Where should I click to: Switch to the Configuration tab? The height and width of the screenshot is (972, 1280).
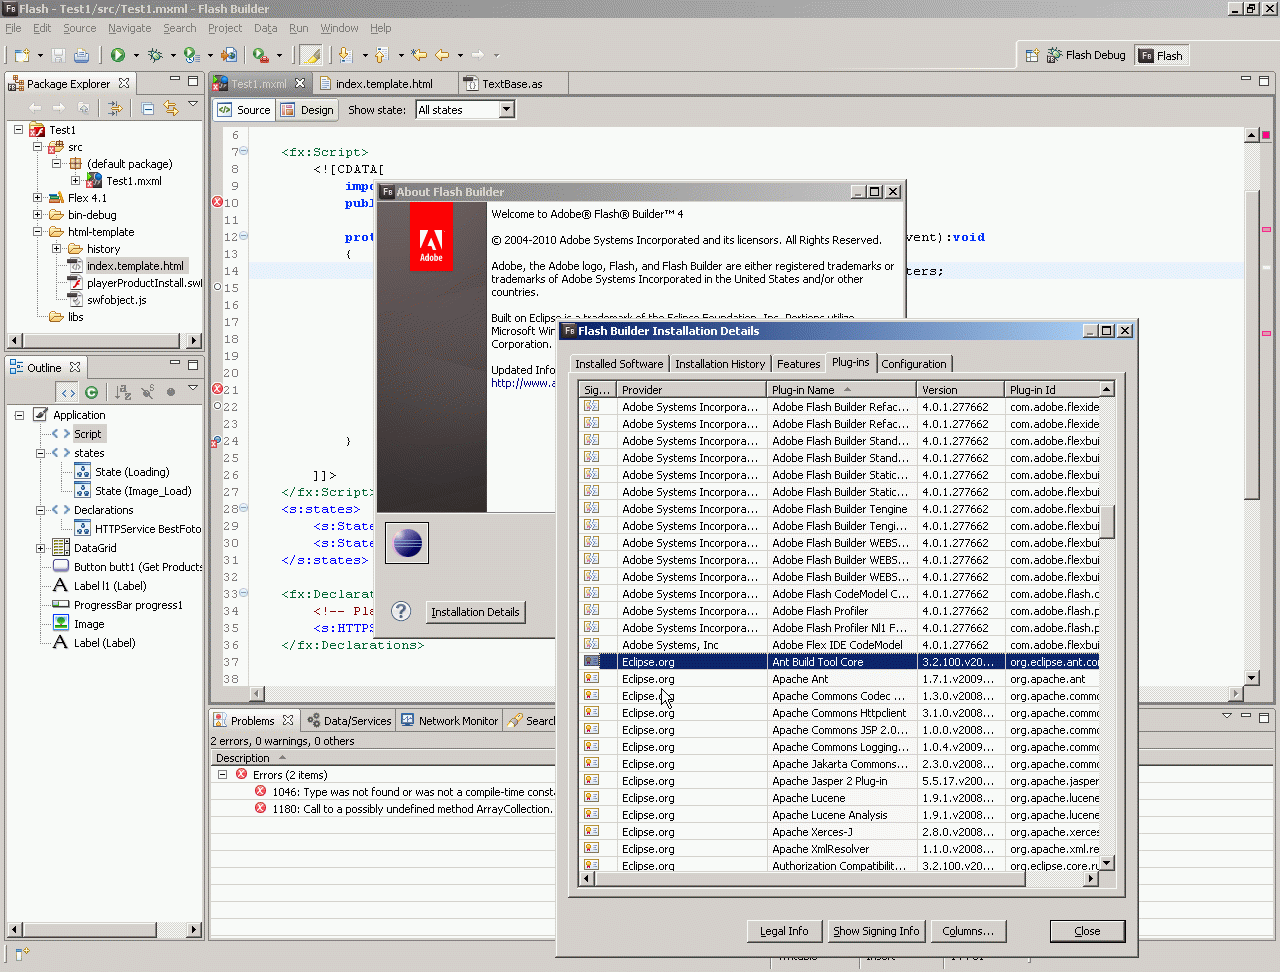click(x=914, y=364)
